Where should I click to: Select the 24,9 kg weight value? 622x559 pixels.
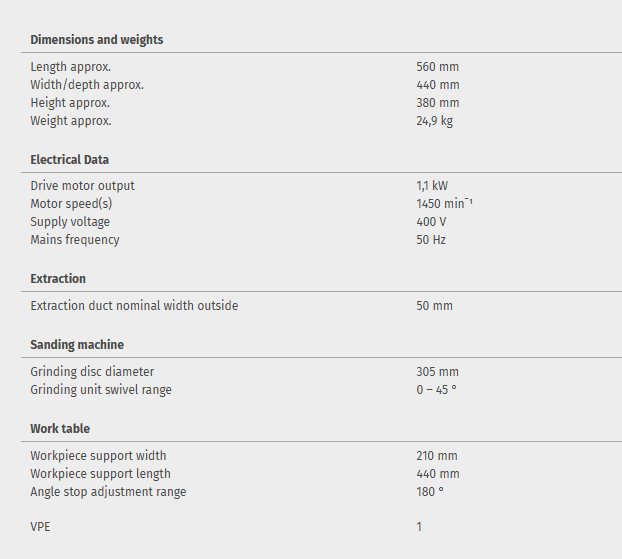(x=435, y=121)
